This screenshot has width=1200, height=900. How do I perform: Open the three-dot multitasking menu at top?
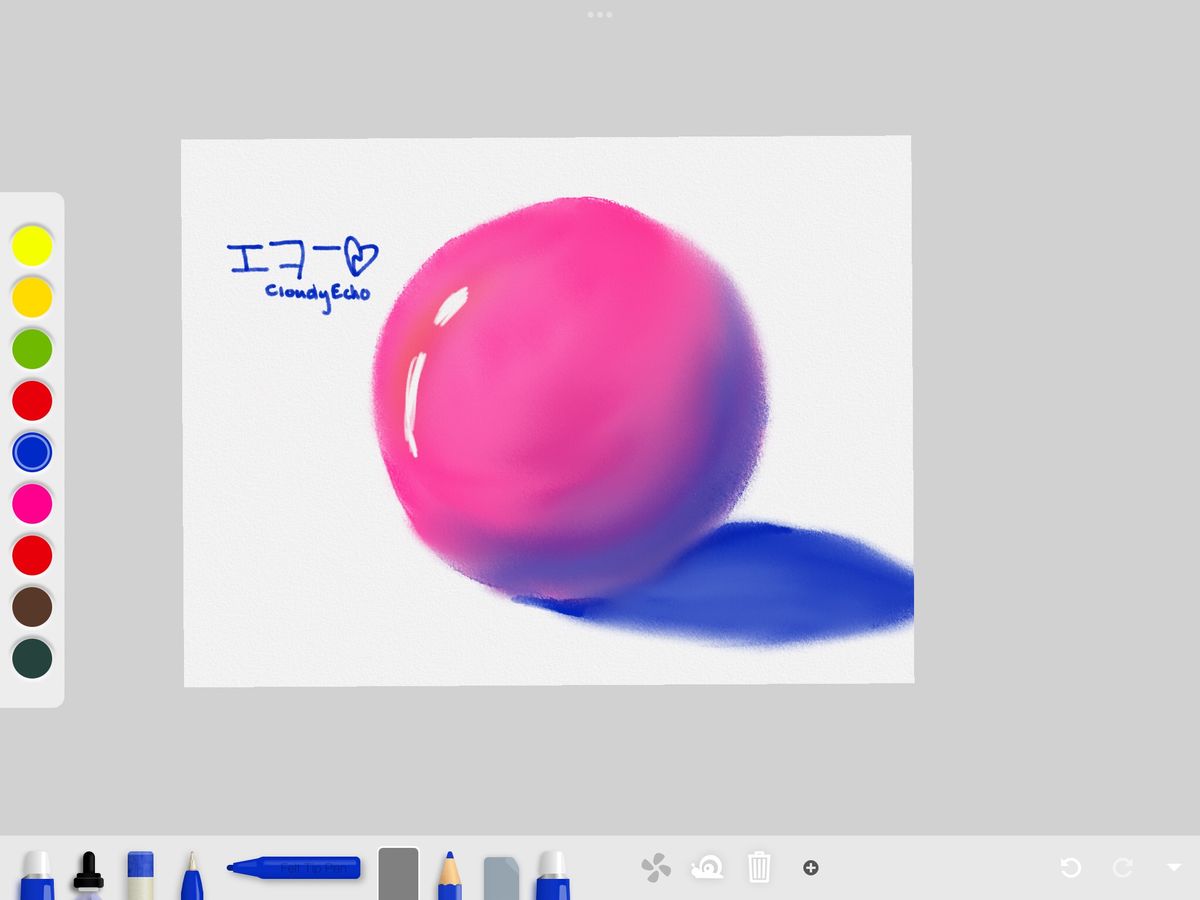click(x=600, y=15)
